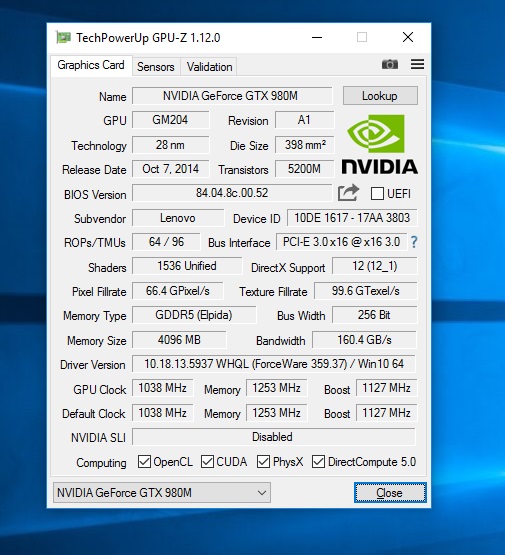
Task: Click the "BIOS Version" label
Action: click(x=95, y=195)
